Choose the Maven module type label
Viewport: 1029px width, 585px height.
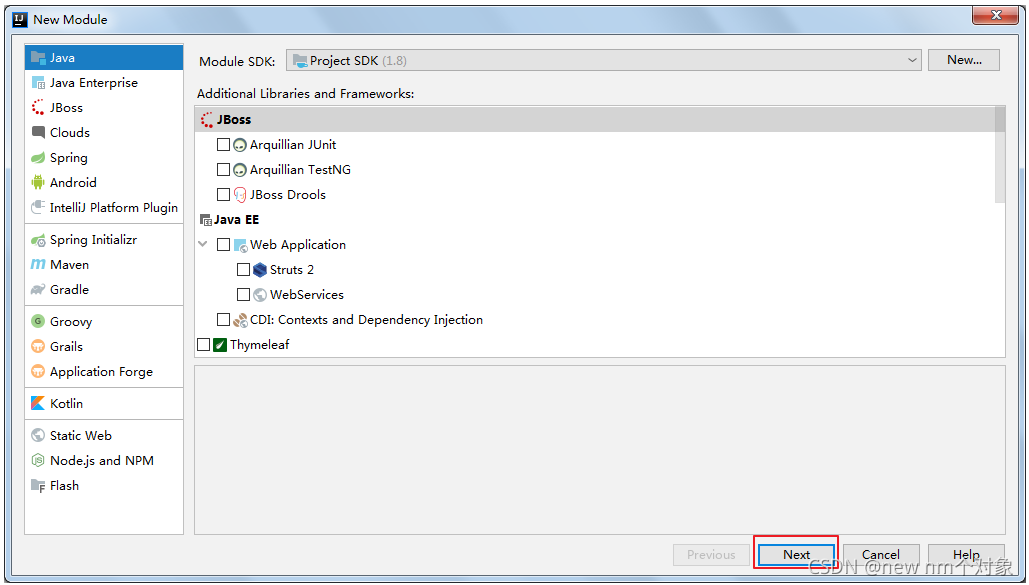click(69, 265)
